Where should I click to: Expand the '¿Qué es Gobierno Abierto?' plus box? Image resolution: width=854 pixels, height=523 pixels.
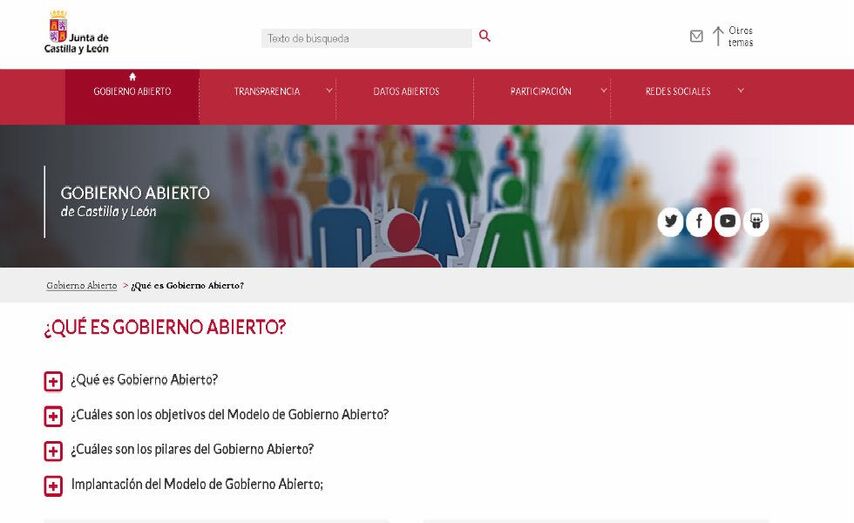[x=53, y=381]
